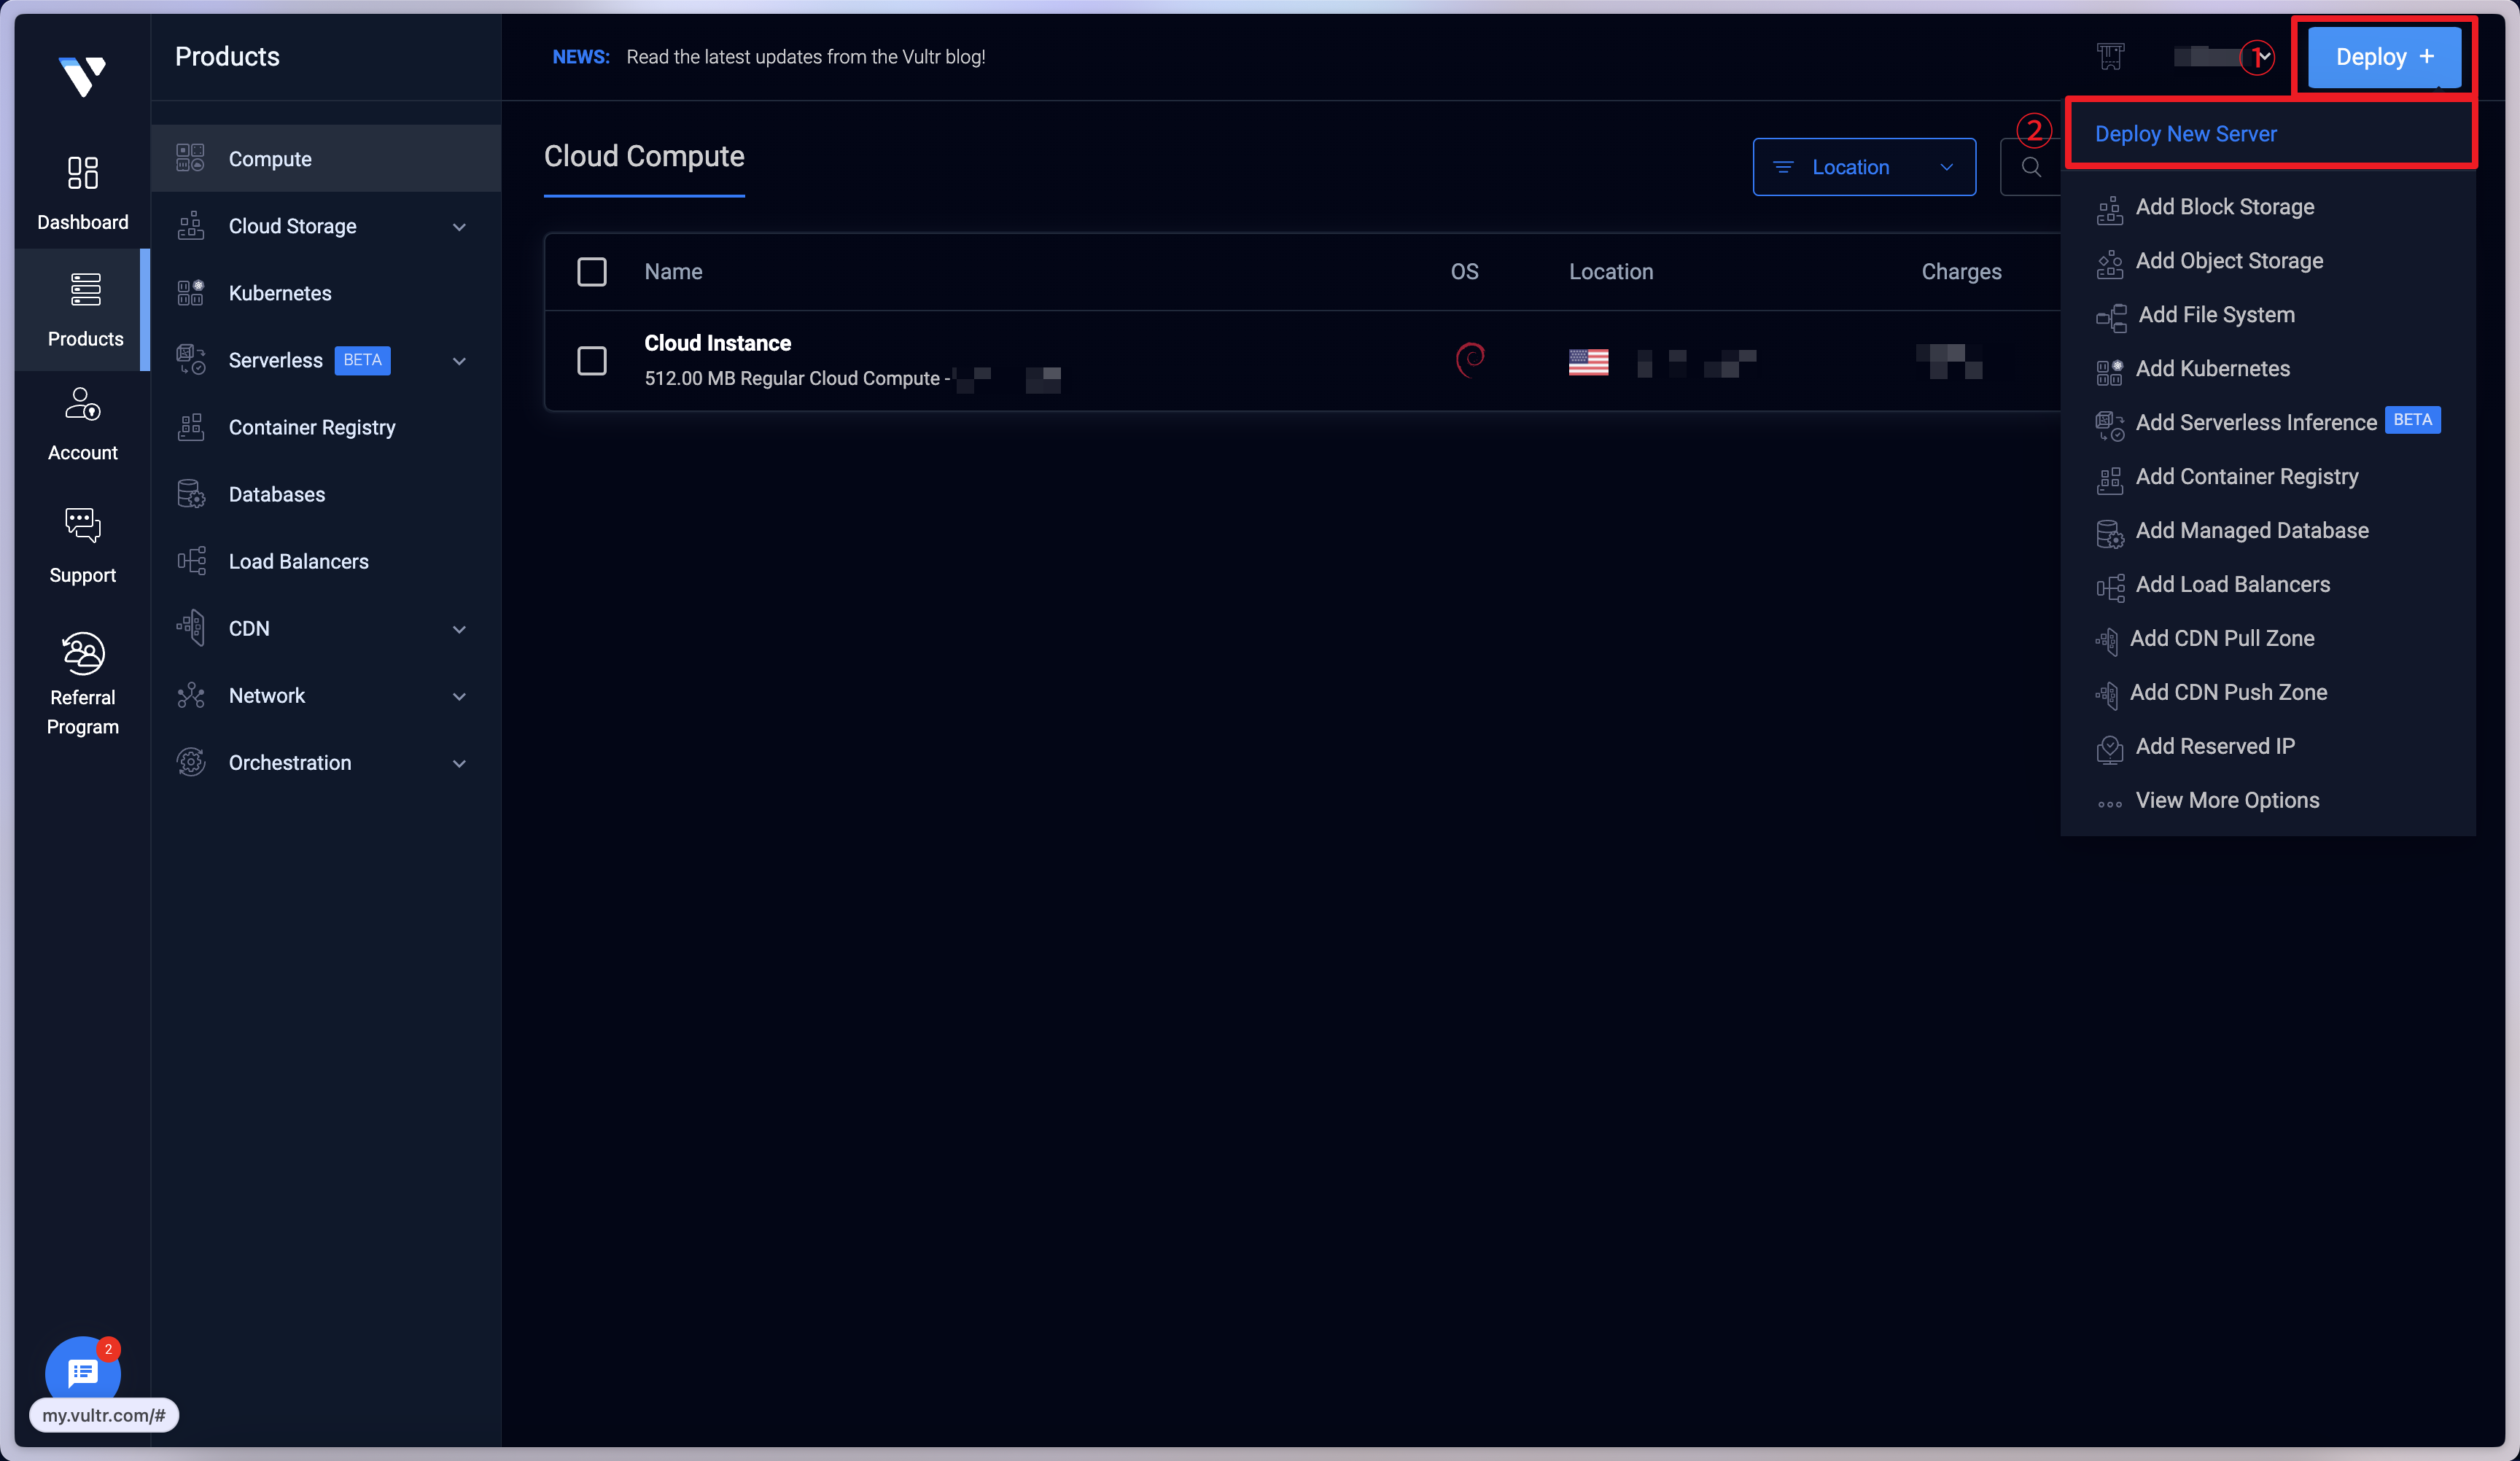Open the Support chat icon
Viewport: 2520px width, 1461px height.
pyautogui.click(x=82, y=525)
